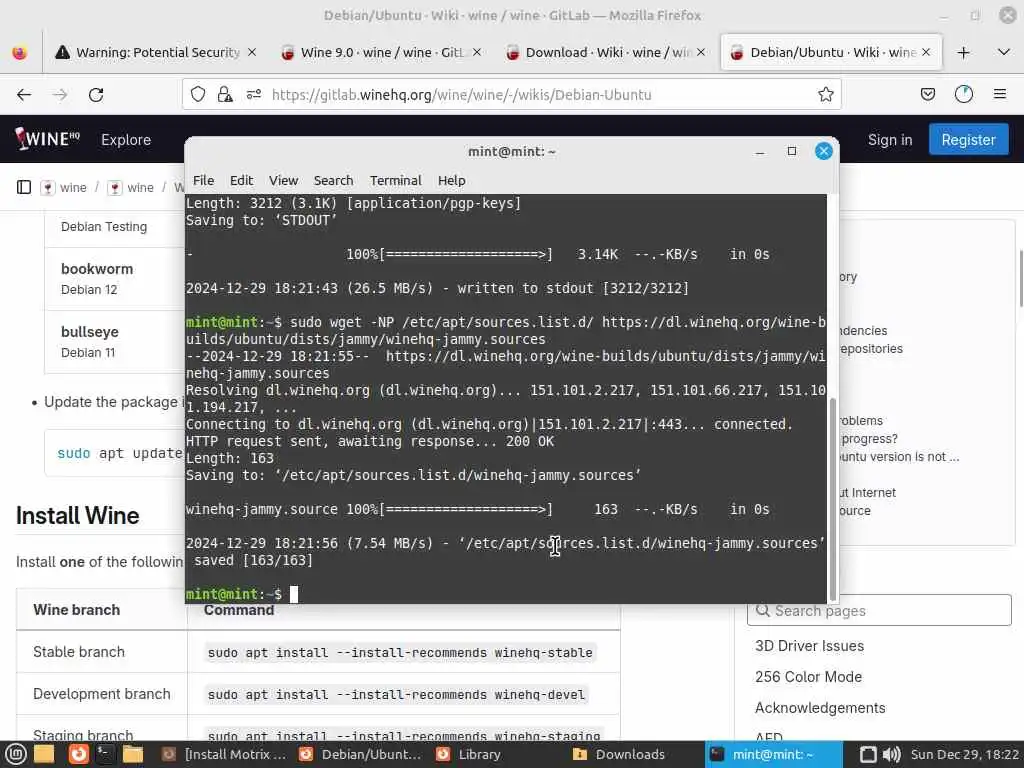Open the 3D Driver Issues wiki page
Viewport: 1024px width, 768px height.
pos(809,646)
